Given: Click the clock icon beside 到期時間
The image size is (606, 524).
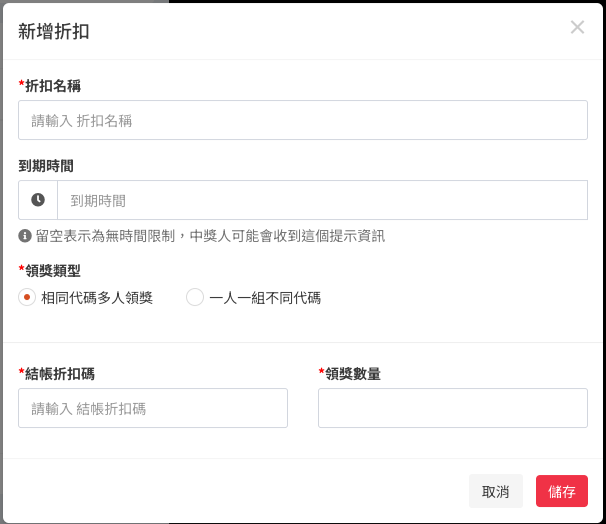Looking at the screenshot, I should coord(38,200).
